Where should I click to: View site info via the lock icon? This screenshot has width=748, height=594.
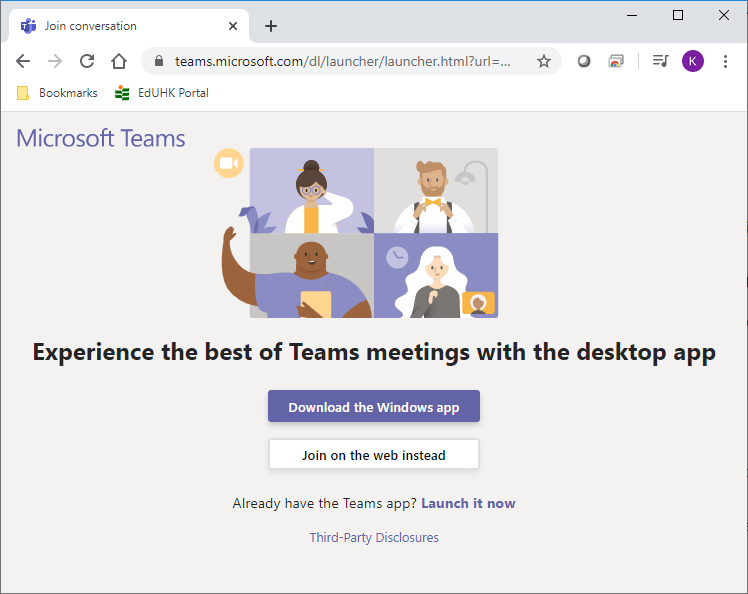(x=159, y=61)
